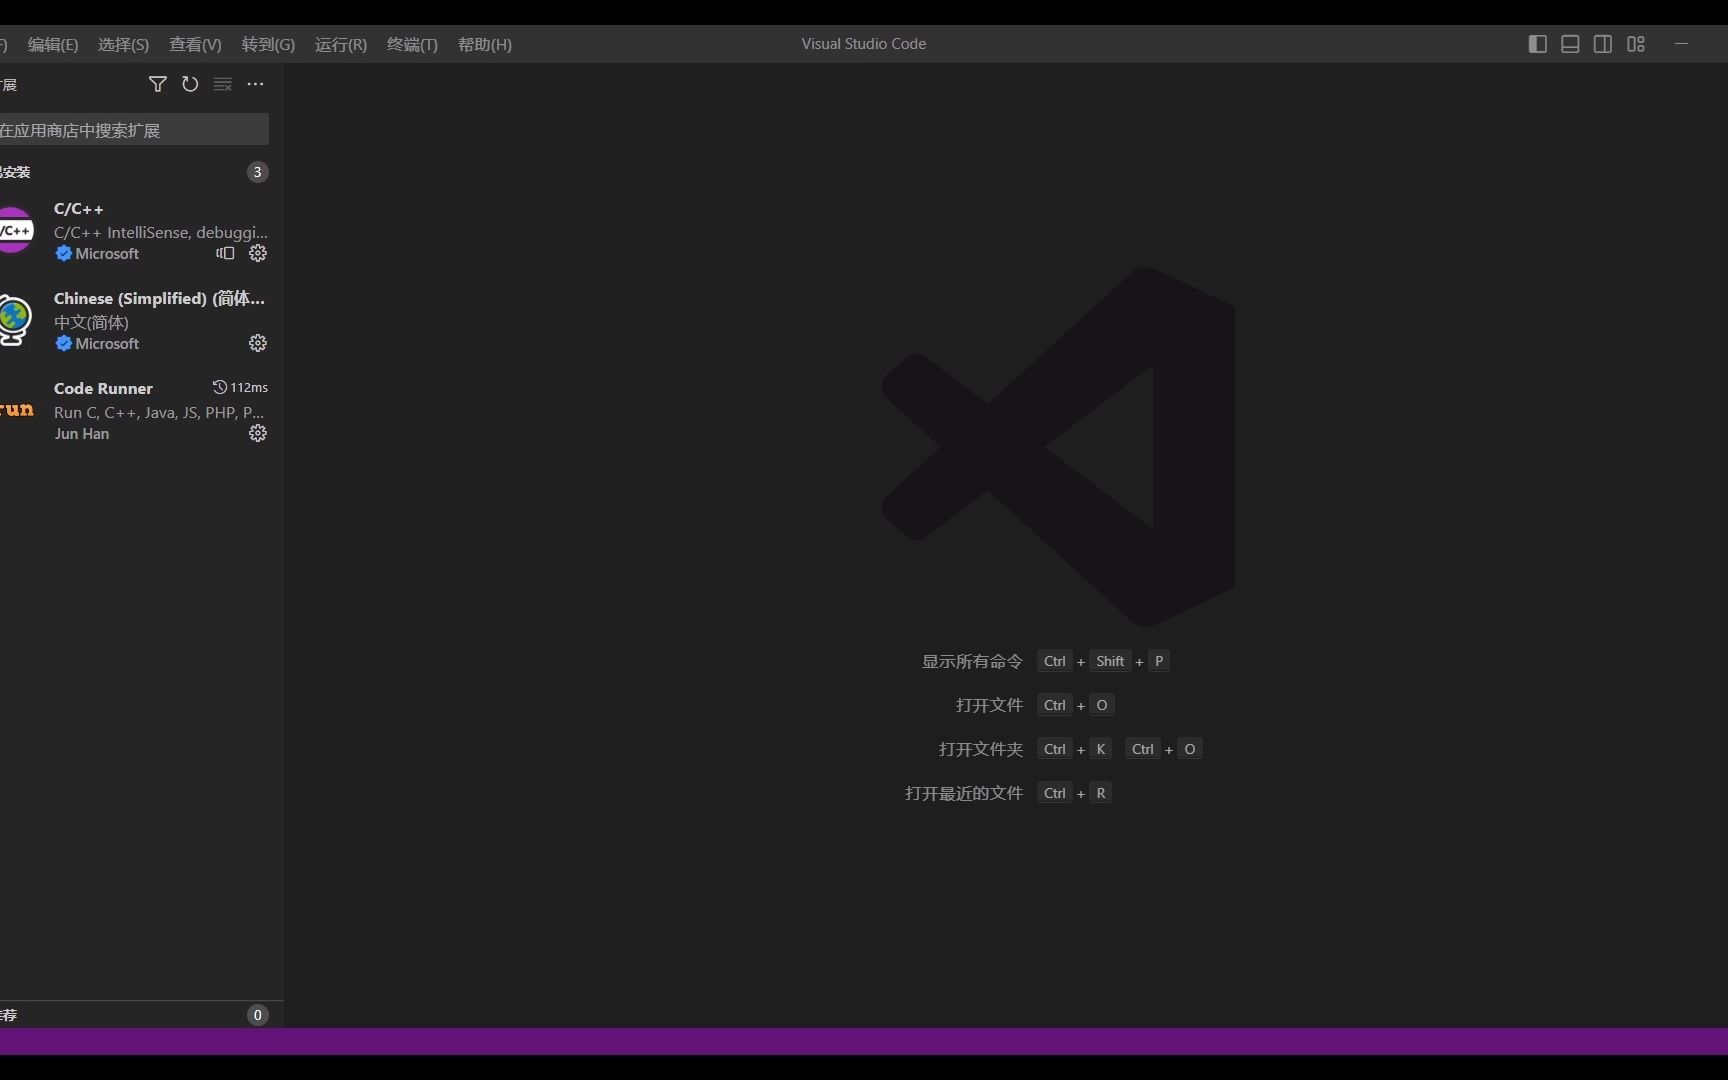The image size is (1728, 1080).
Task: Expand the recommended section at bottom
Action: point(141,1015)
